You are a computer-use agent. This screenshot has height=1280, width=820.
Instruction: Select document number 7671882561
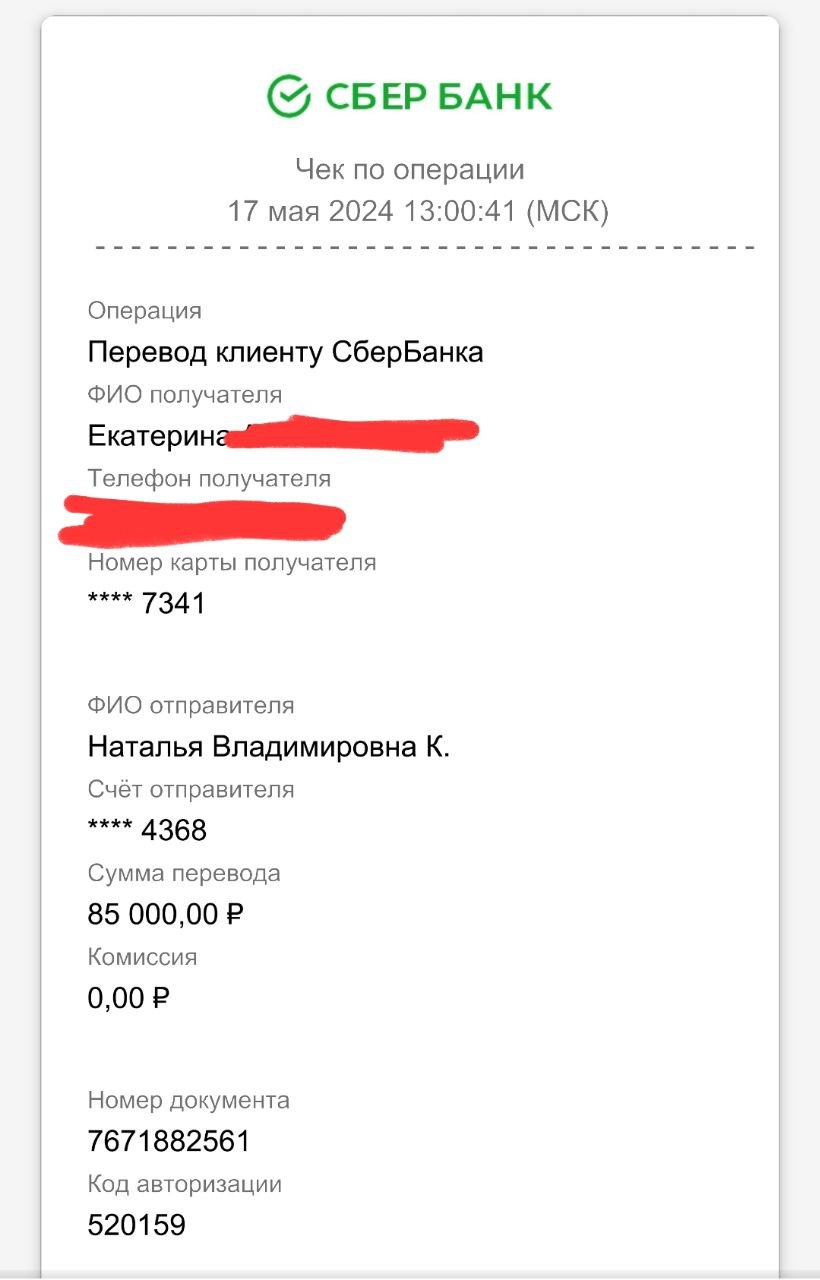click(169, 1141)
